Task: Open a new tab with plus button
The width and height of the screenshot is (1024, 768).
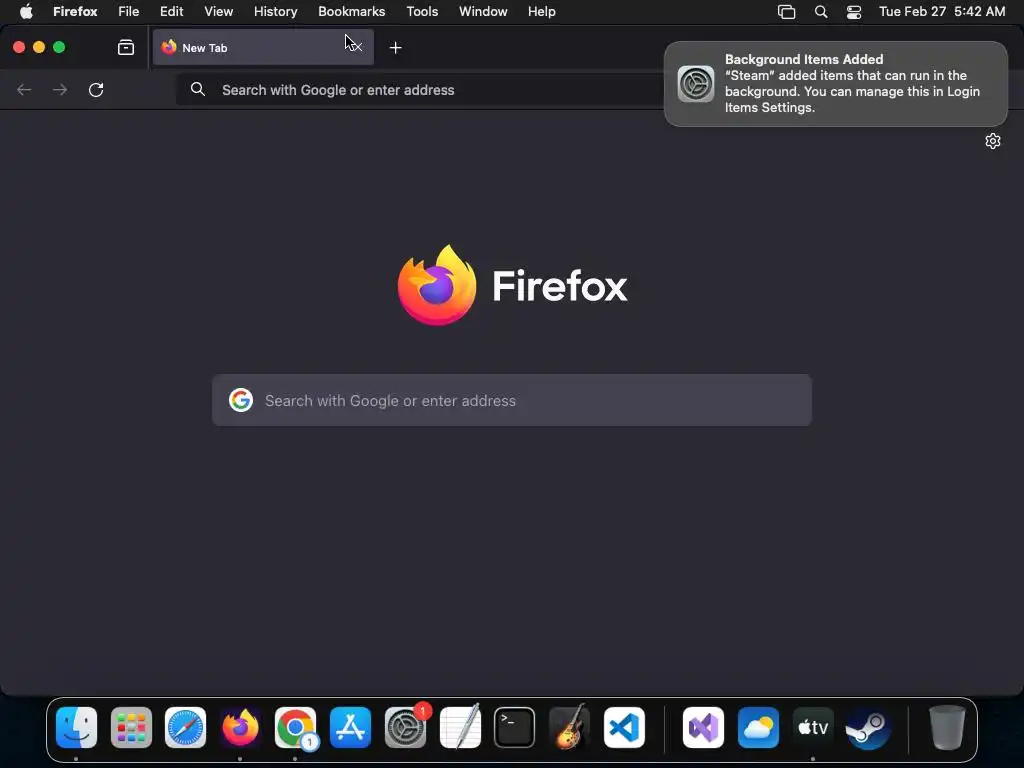Action: click(395, 48)
